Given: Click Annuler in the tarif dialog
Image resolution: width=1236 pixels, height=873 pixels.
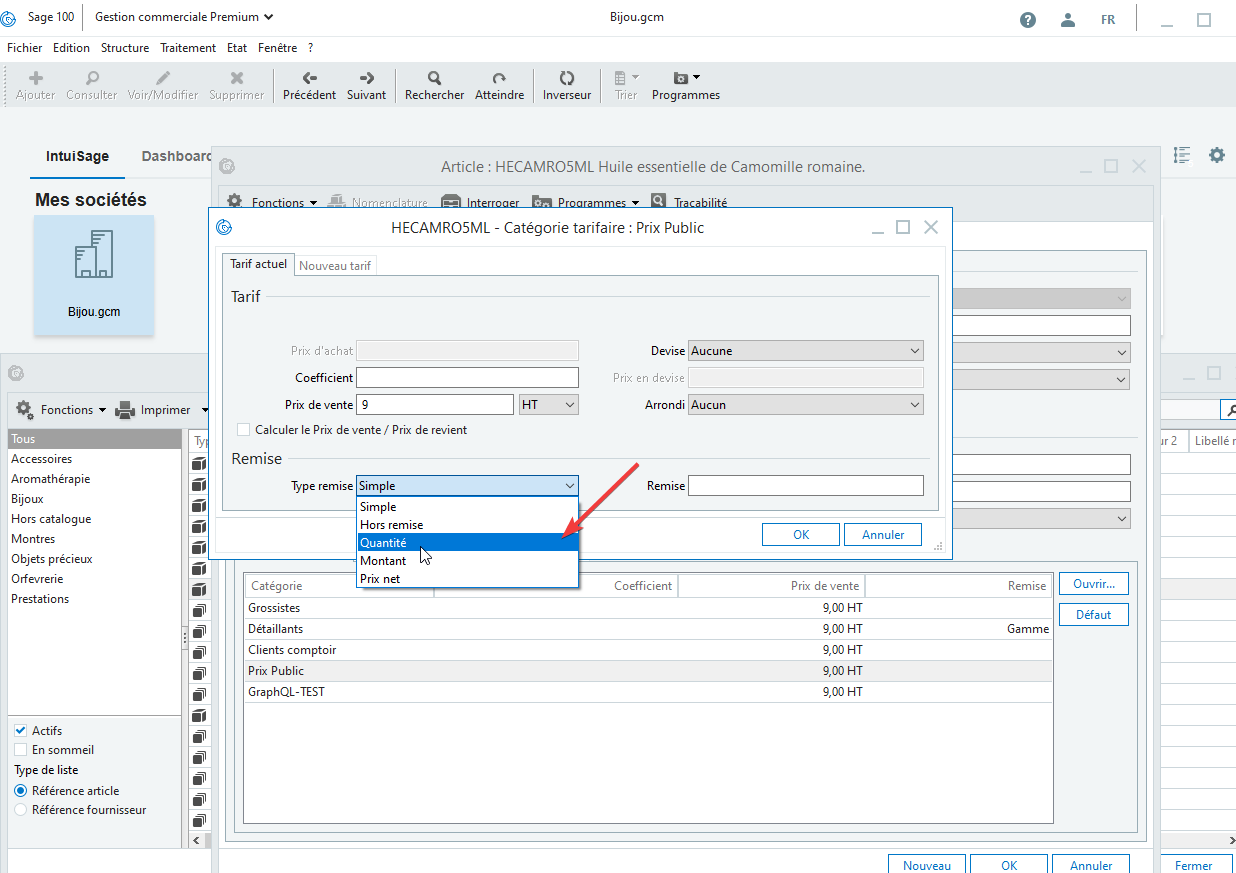Looking at the screenshot, I should (x=883, y=535).
